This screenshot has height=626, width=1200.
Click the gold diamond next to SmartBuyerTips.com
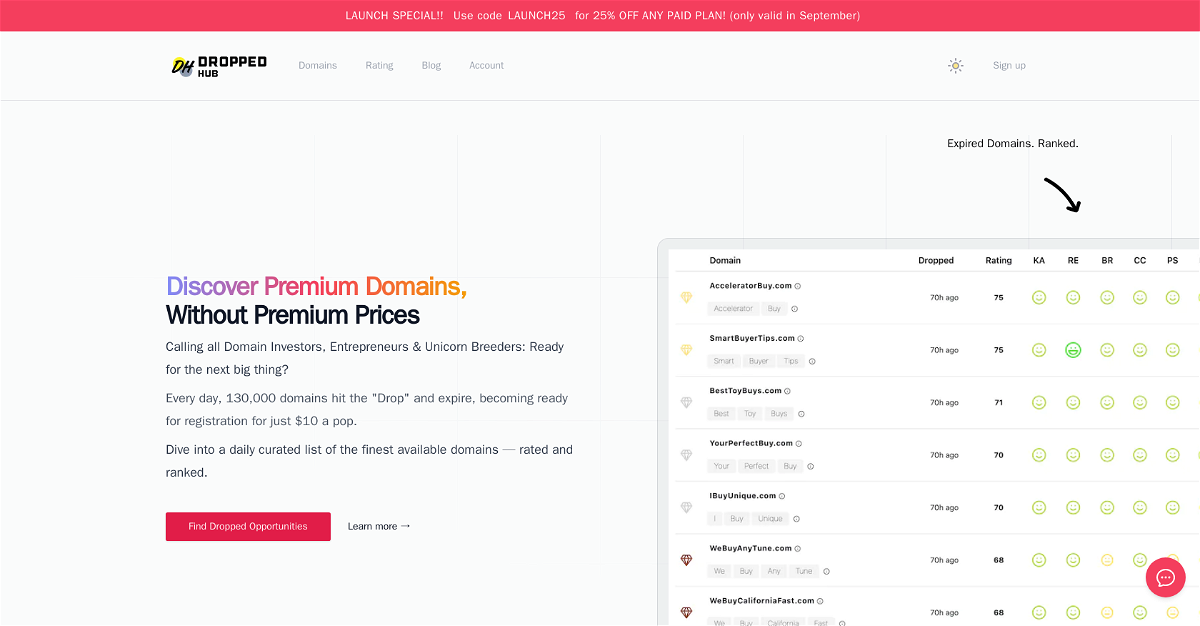[x=686, y=350]
